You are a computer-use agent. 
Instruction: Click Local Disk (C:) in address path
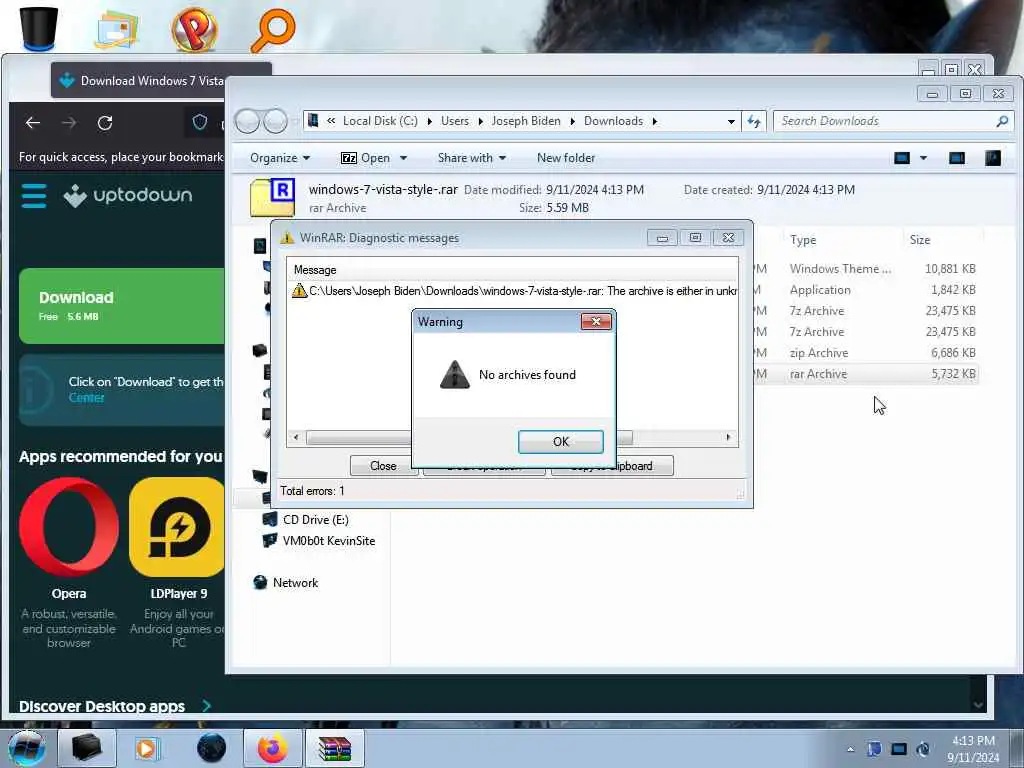coord(379,121)
